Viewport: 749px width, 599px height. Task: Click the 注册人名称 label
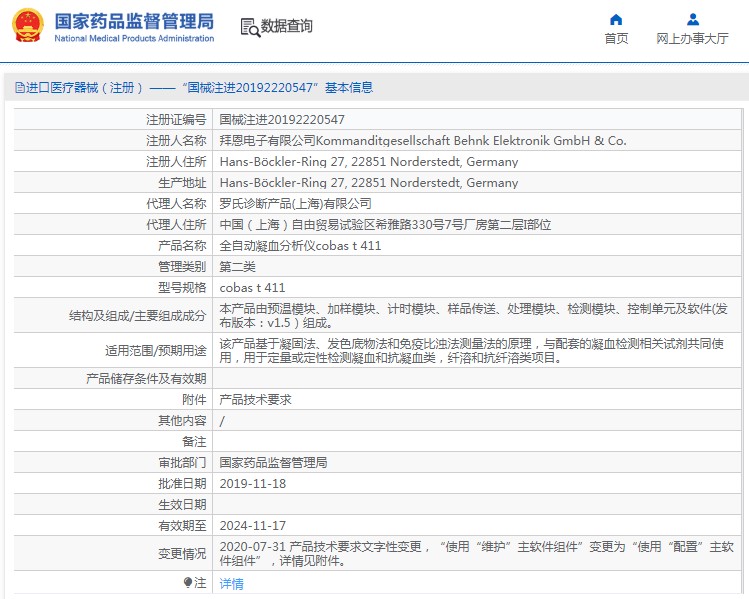coord(176,140)
